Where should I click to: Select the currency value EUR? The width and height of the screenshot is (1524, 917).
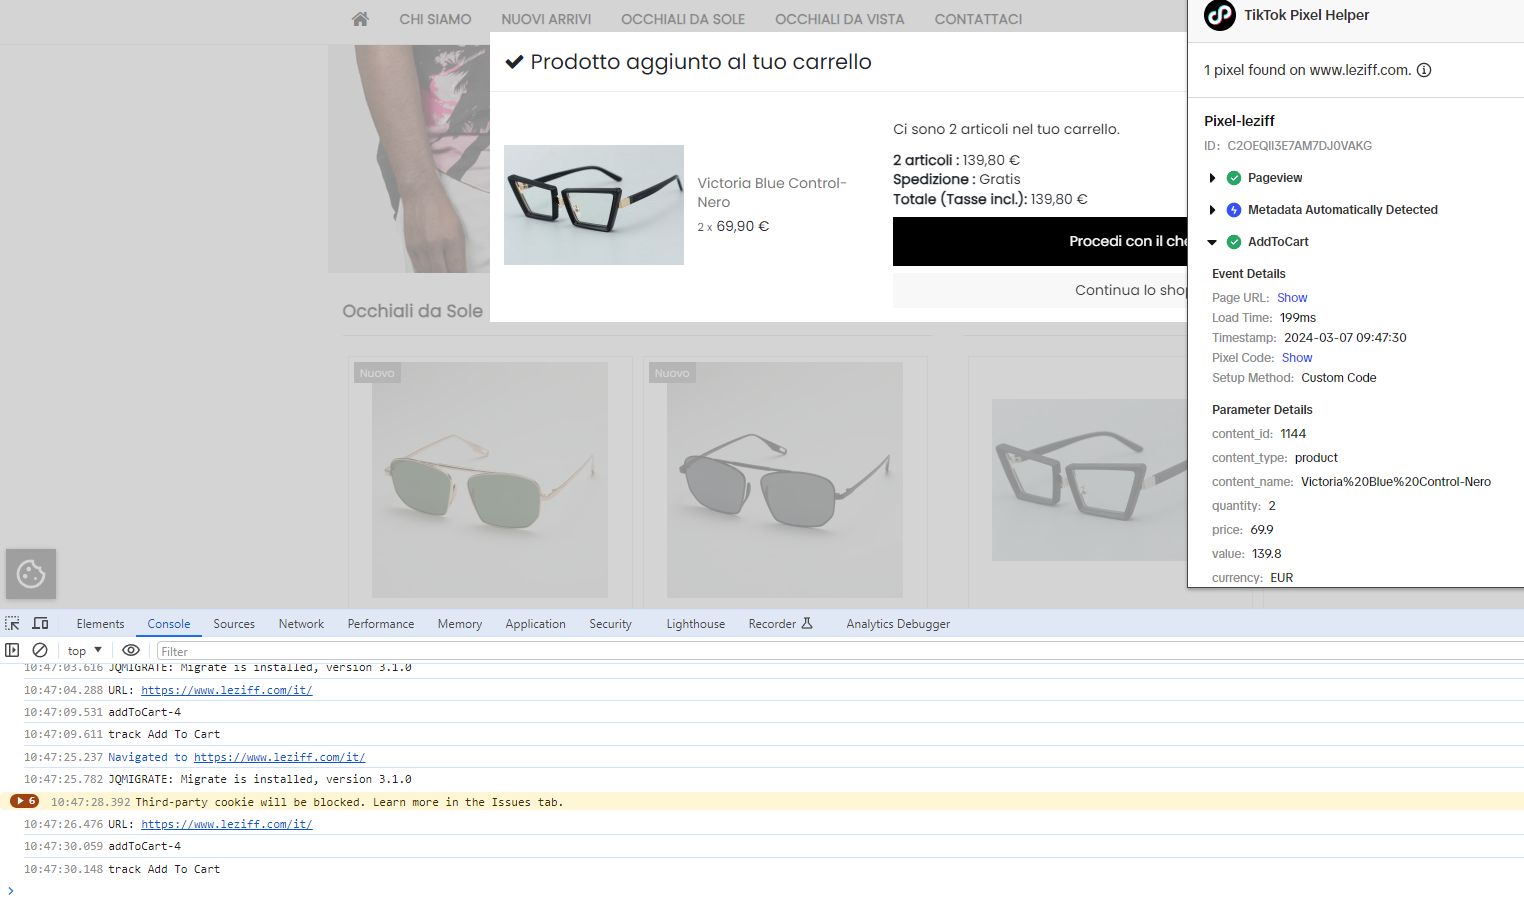tap(1281, 578)
